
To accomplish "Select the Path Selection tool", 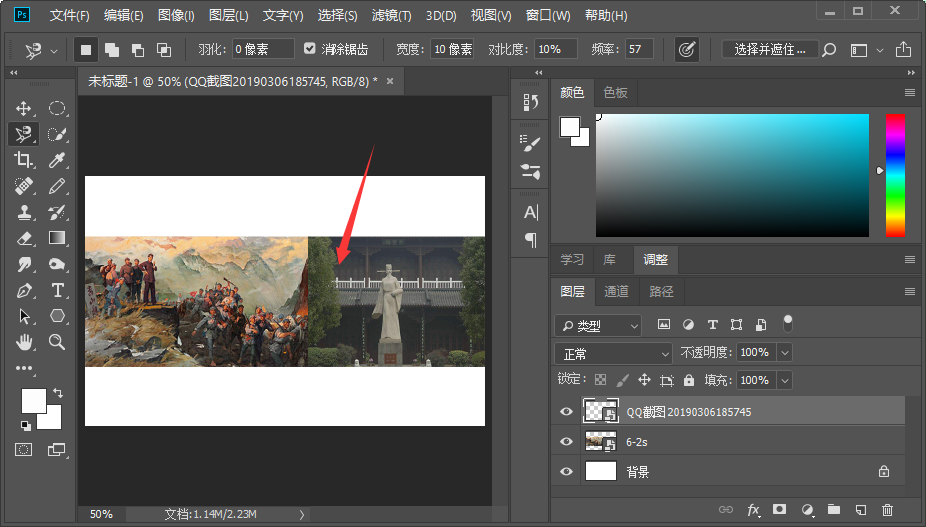I will (24, 316).
